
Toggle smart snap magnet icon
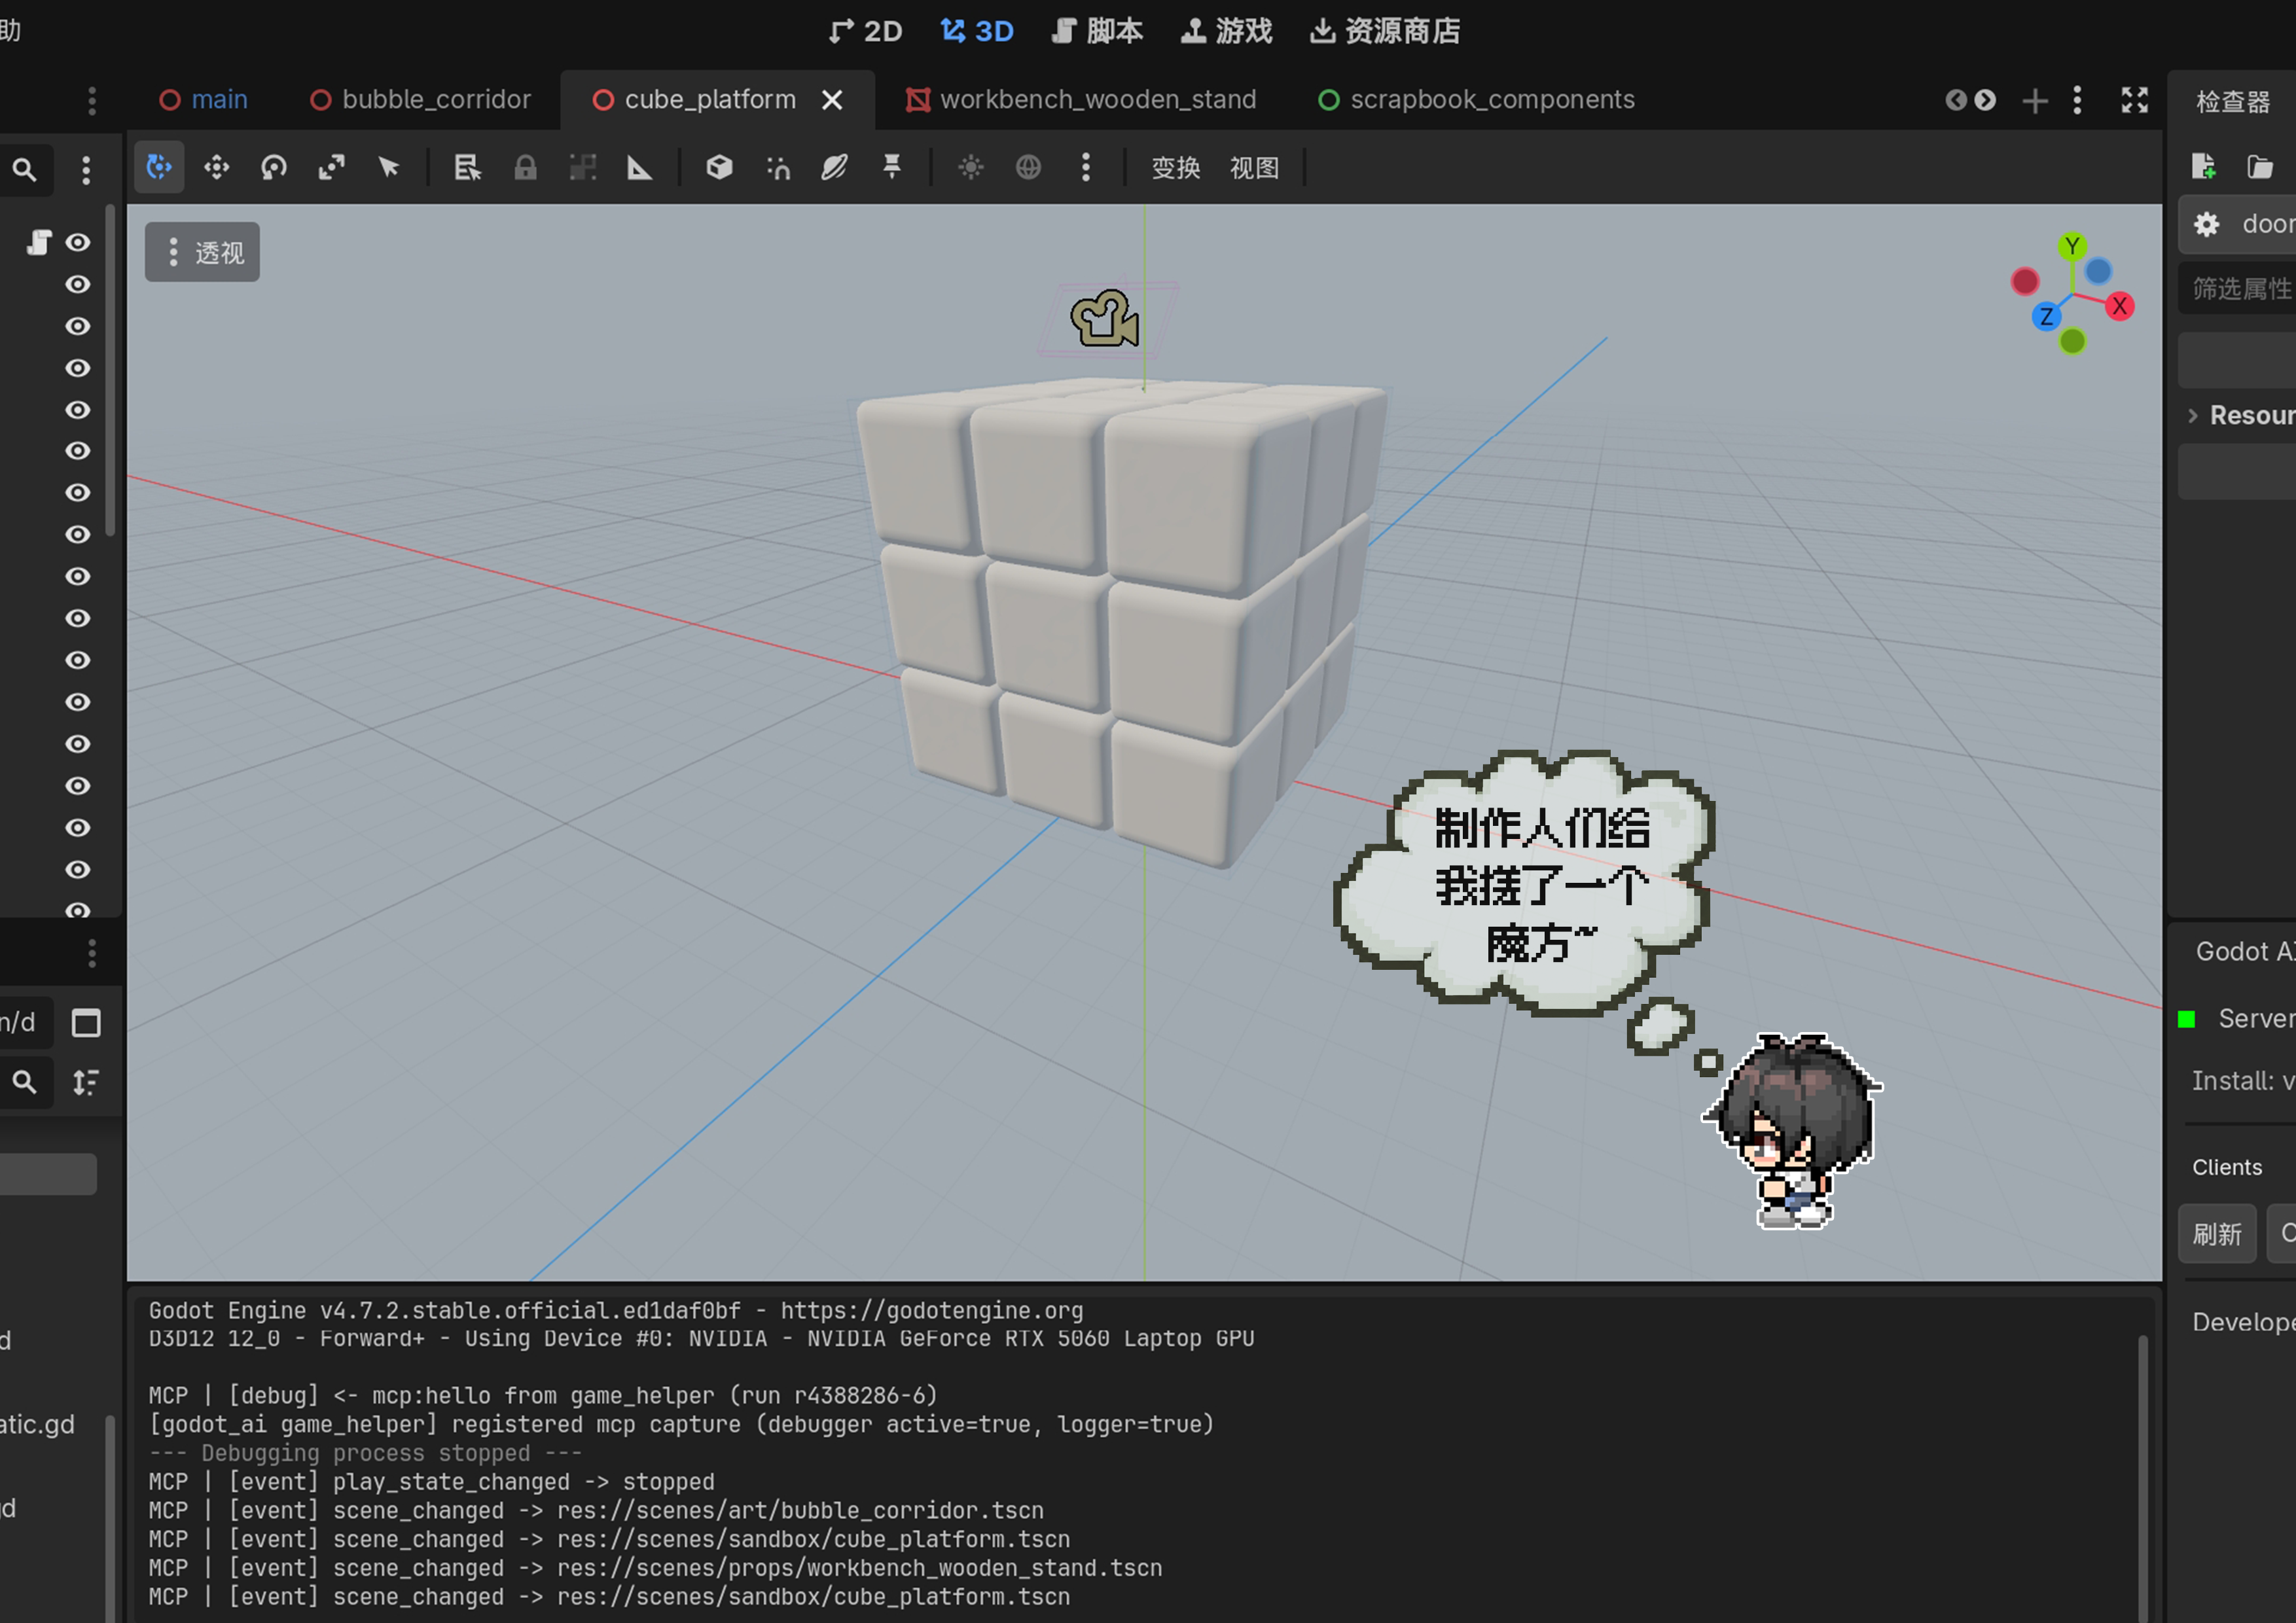point(777,167)
